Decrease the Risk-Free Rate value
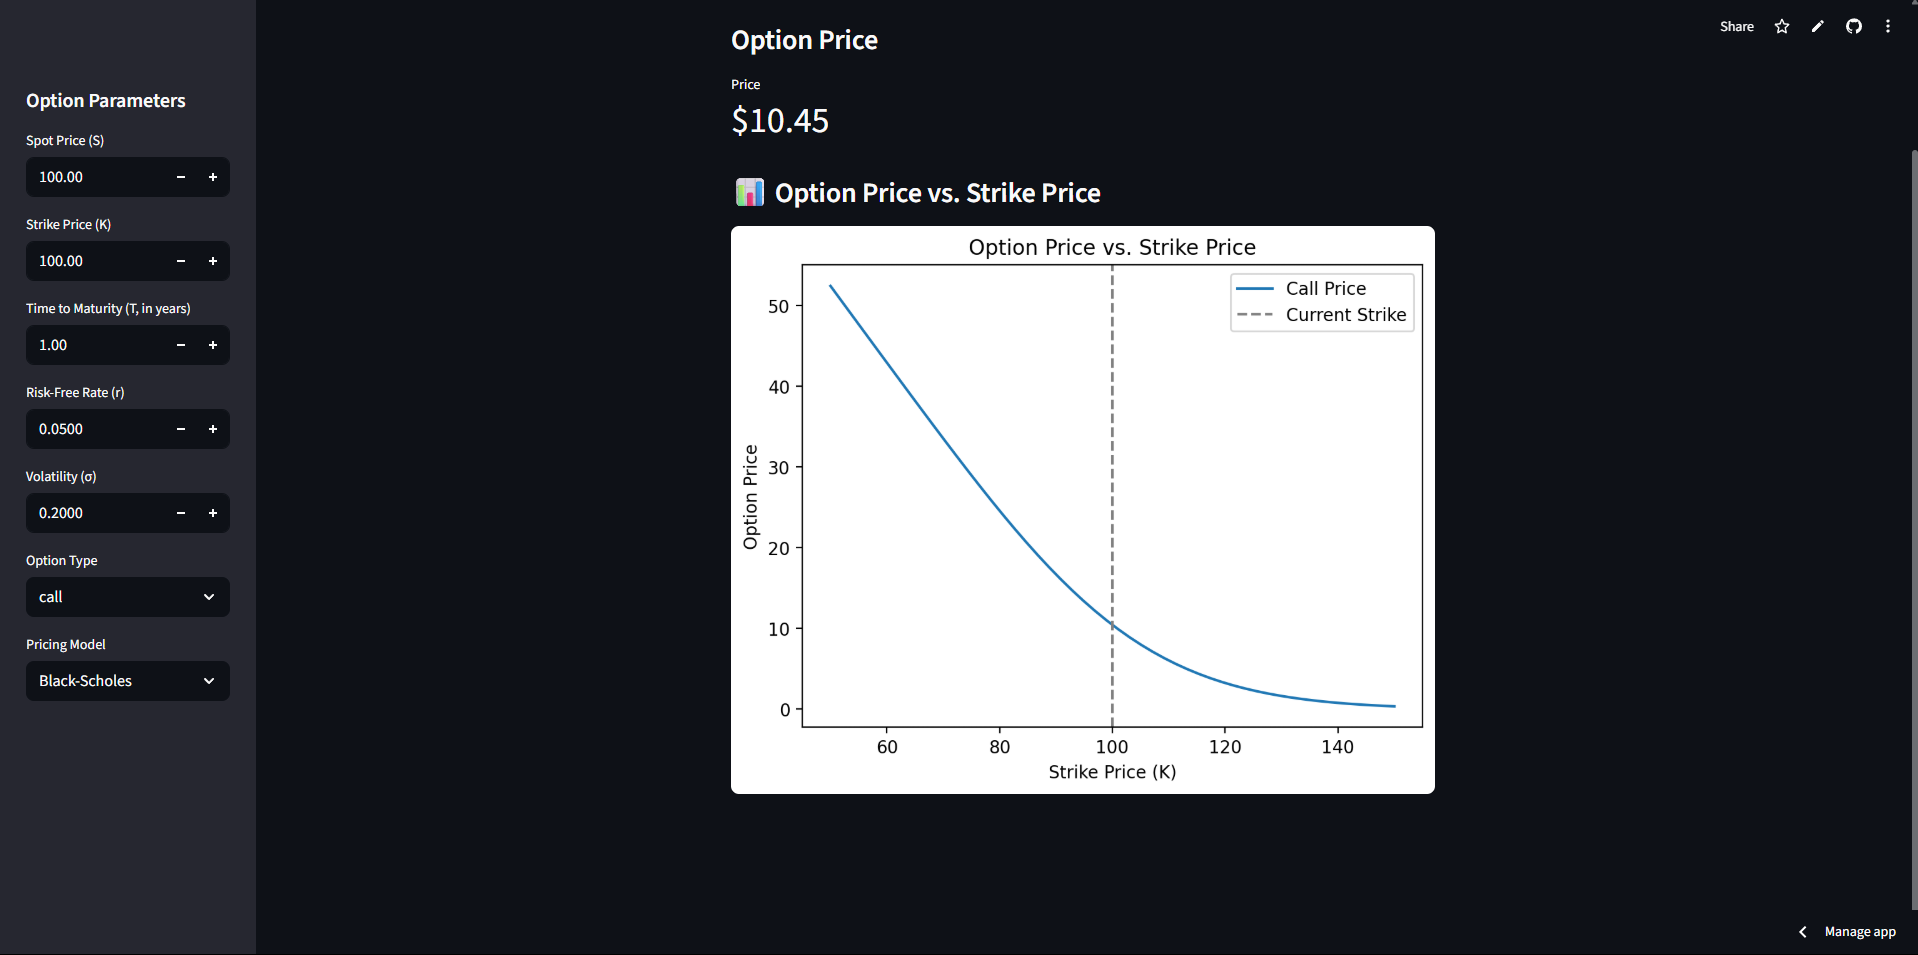The image size is (1918, 955). 181,429
